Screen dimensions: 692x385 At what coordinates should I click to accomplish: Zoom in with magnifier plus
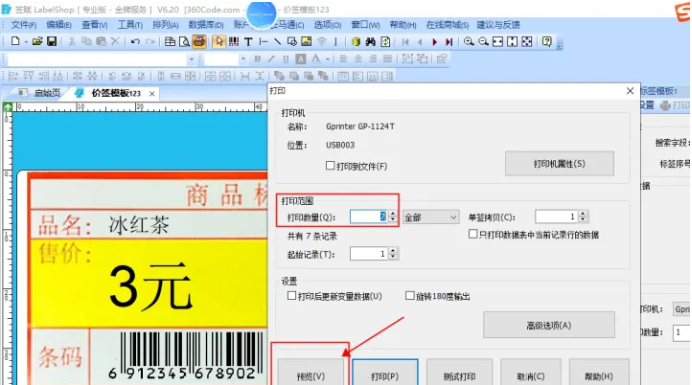click(469, 42)
